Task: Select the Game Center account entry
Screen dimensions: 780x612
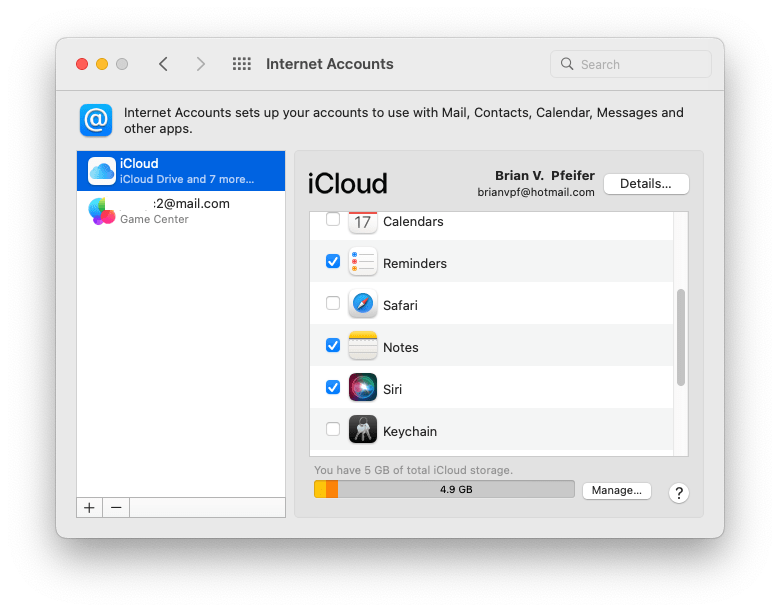Action: click(x=181, y=211)
